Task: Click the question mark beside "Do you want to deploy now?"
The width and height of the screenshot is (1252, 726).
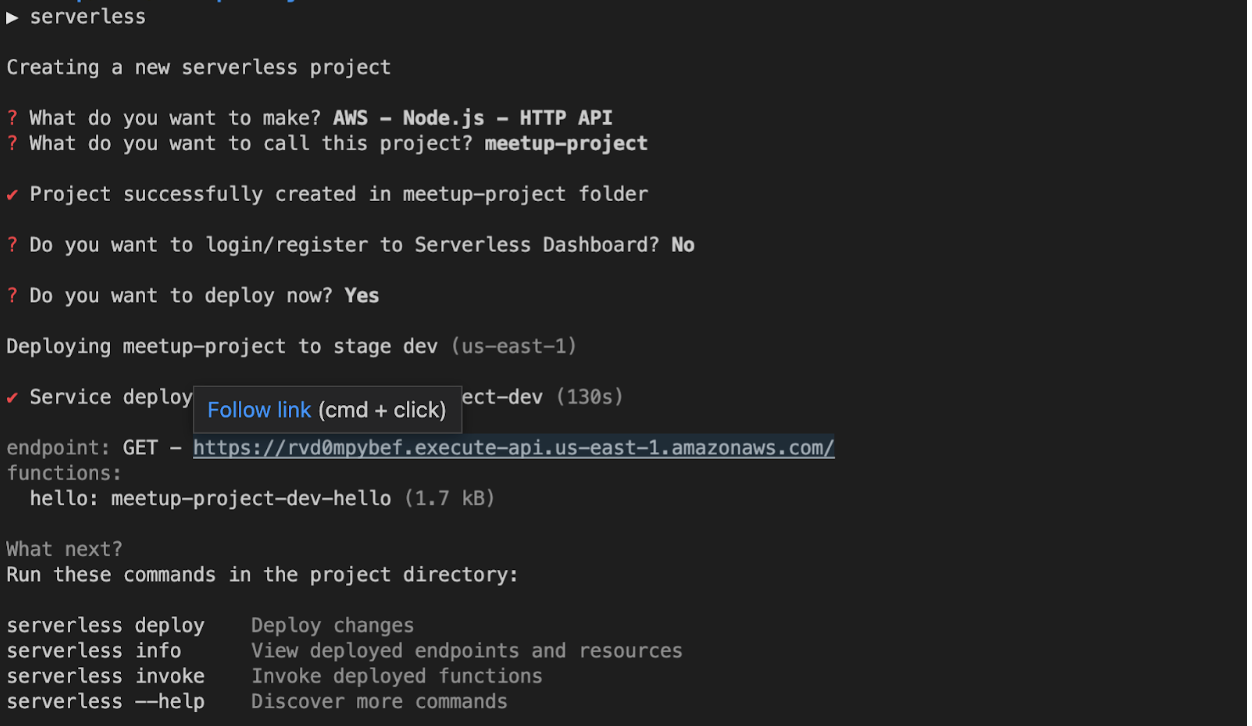Action: click(x=12, y=296)
